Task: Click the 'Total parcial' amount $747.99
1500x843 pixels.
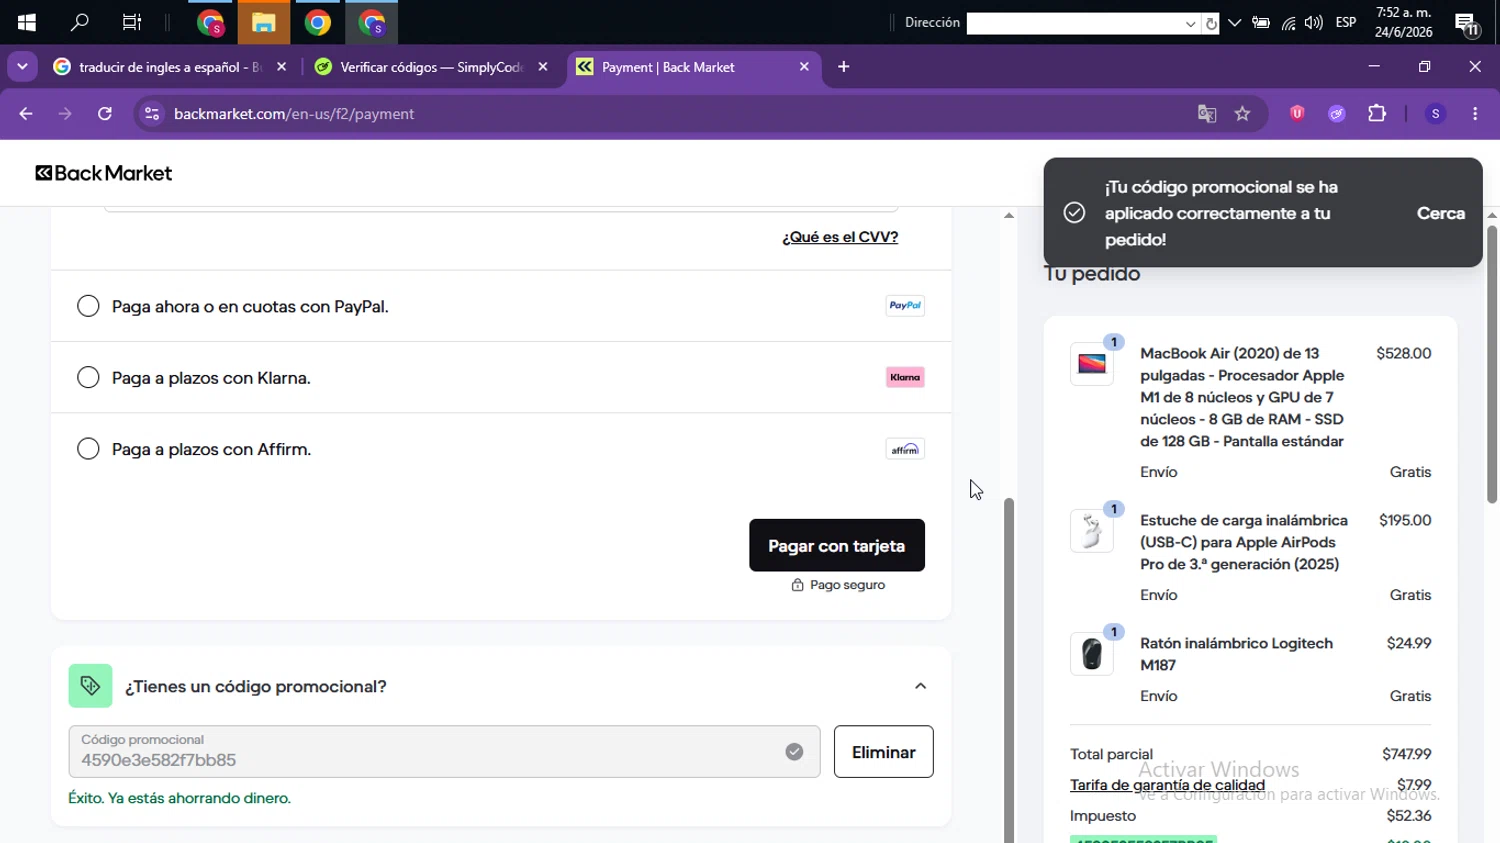Action: coord(1407,754)
